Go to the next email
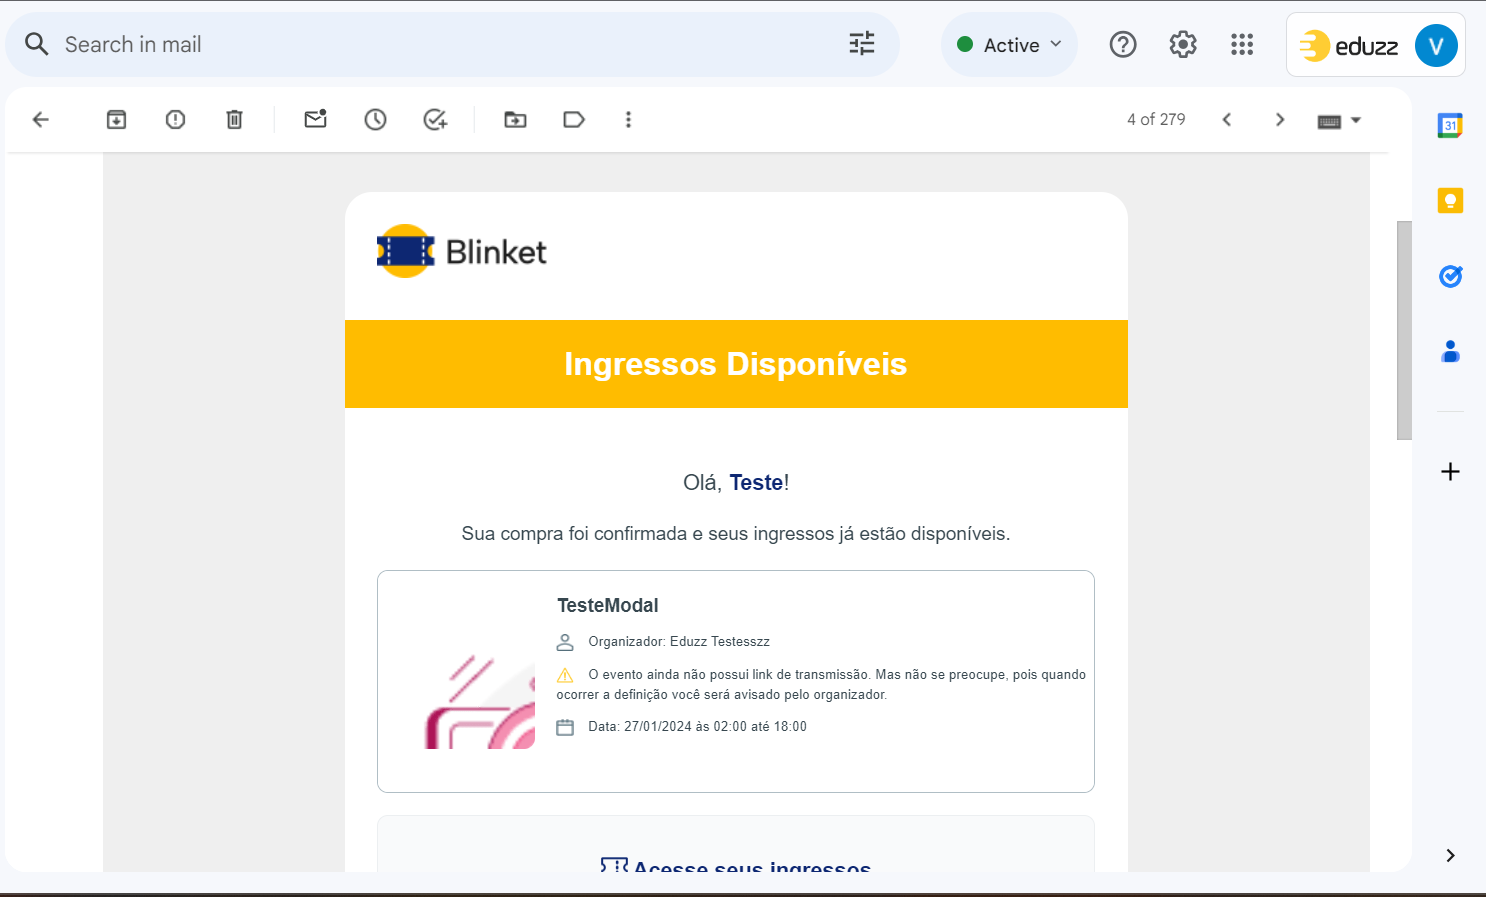 1280,120
